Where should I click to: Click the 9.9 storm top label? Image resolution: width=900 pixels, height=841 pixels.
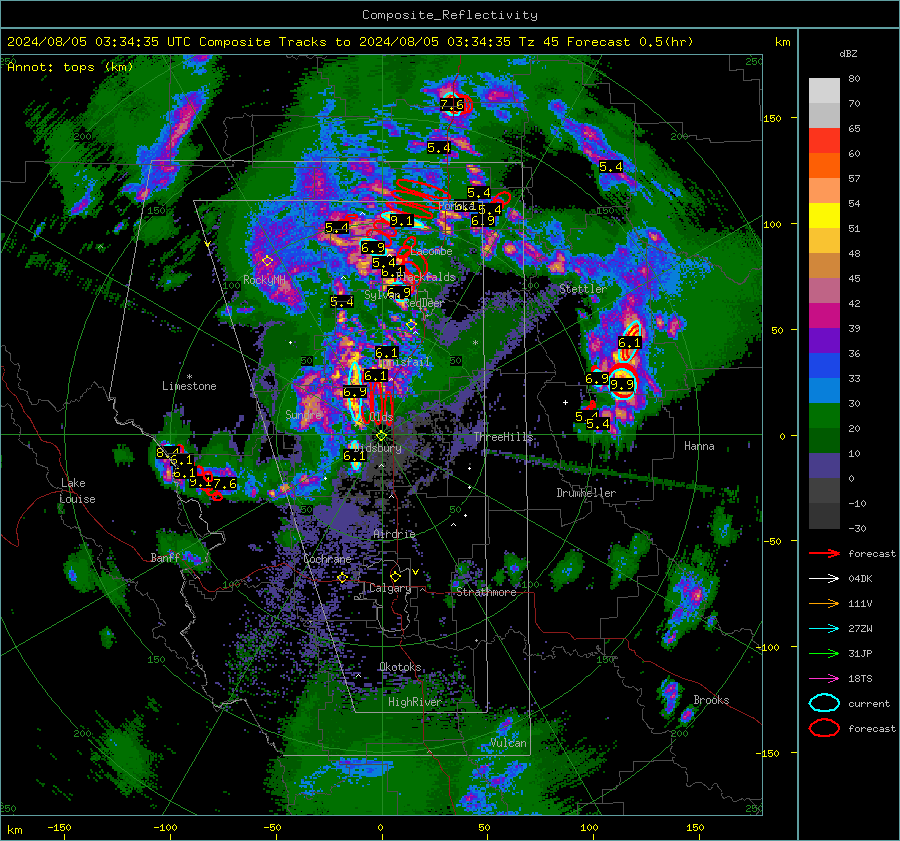(622, 385)
